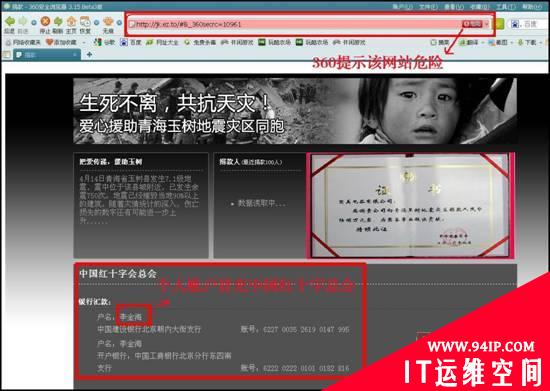Click the plug-in icon left of 翻译

coord(440,42)
